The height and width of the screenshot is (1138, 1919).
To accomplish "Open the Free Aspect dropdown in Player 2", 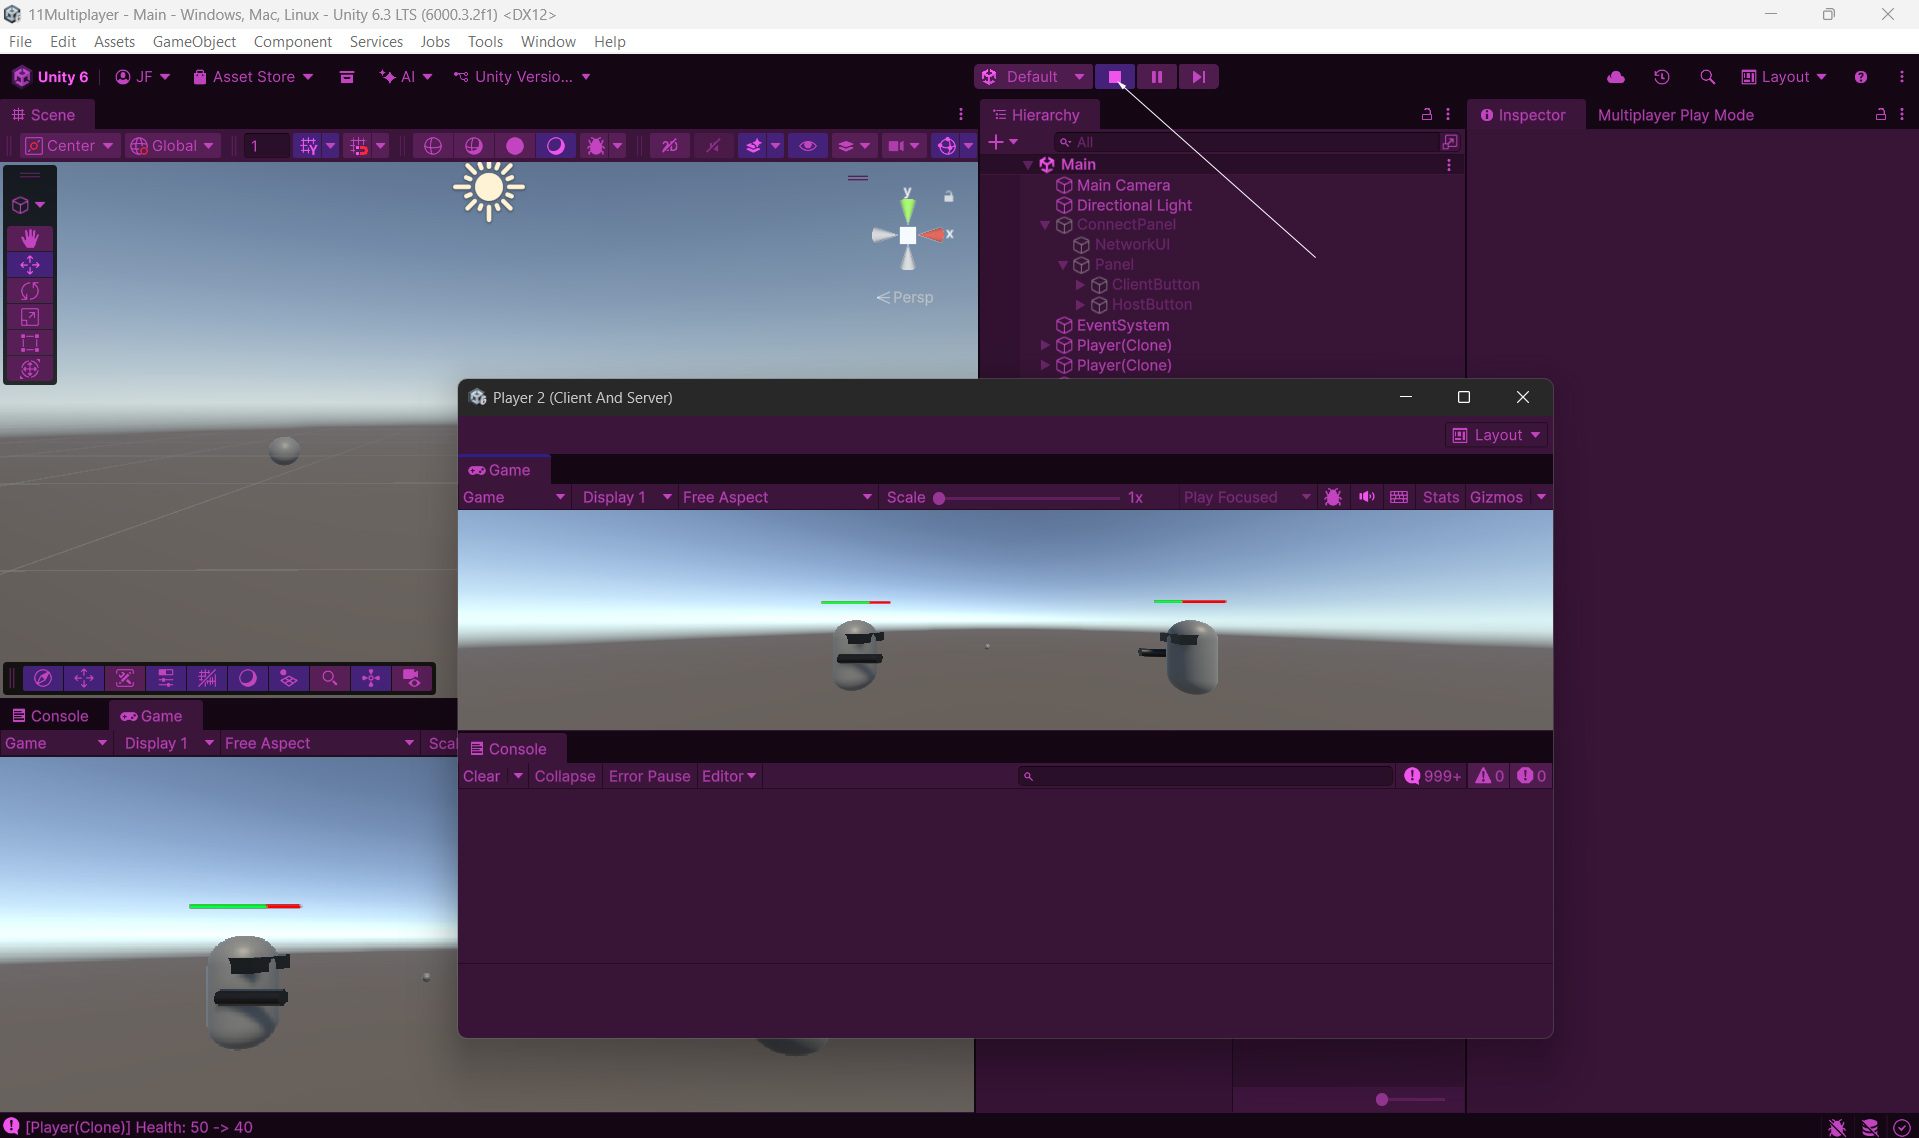I will (x=776, y=497).
